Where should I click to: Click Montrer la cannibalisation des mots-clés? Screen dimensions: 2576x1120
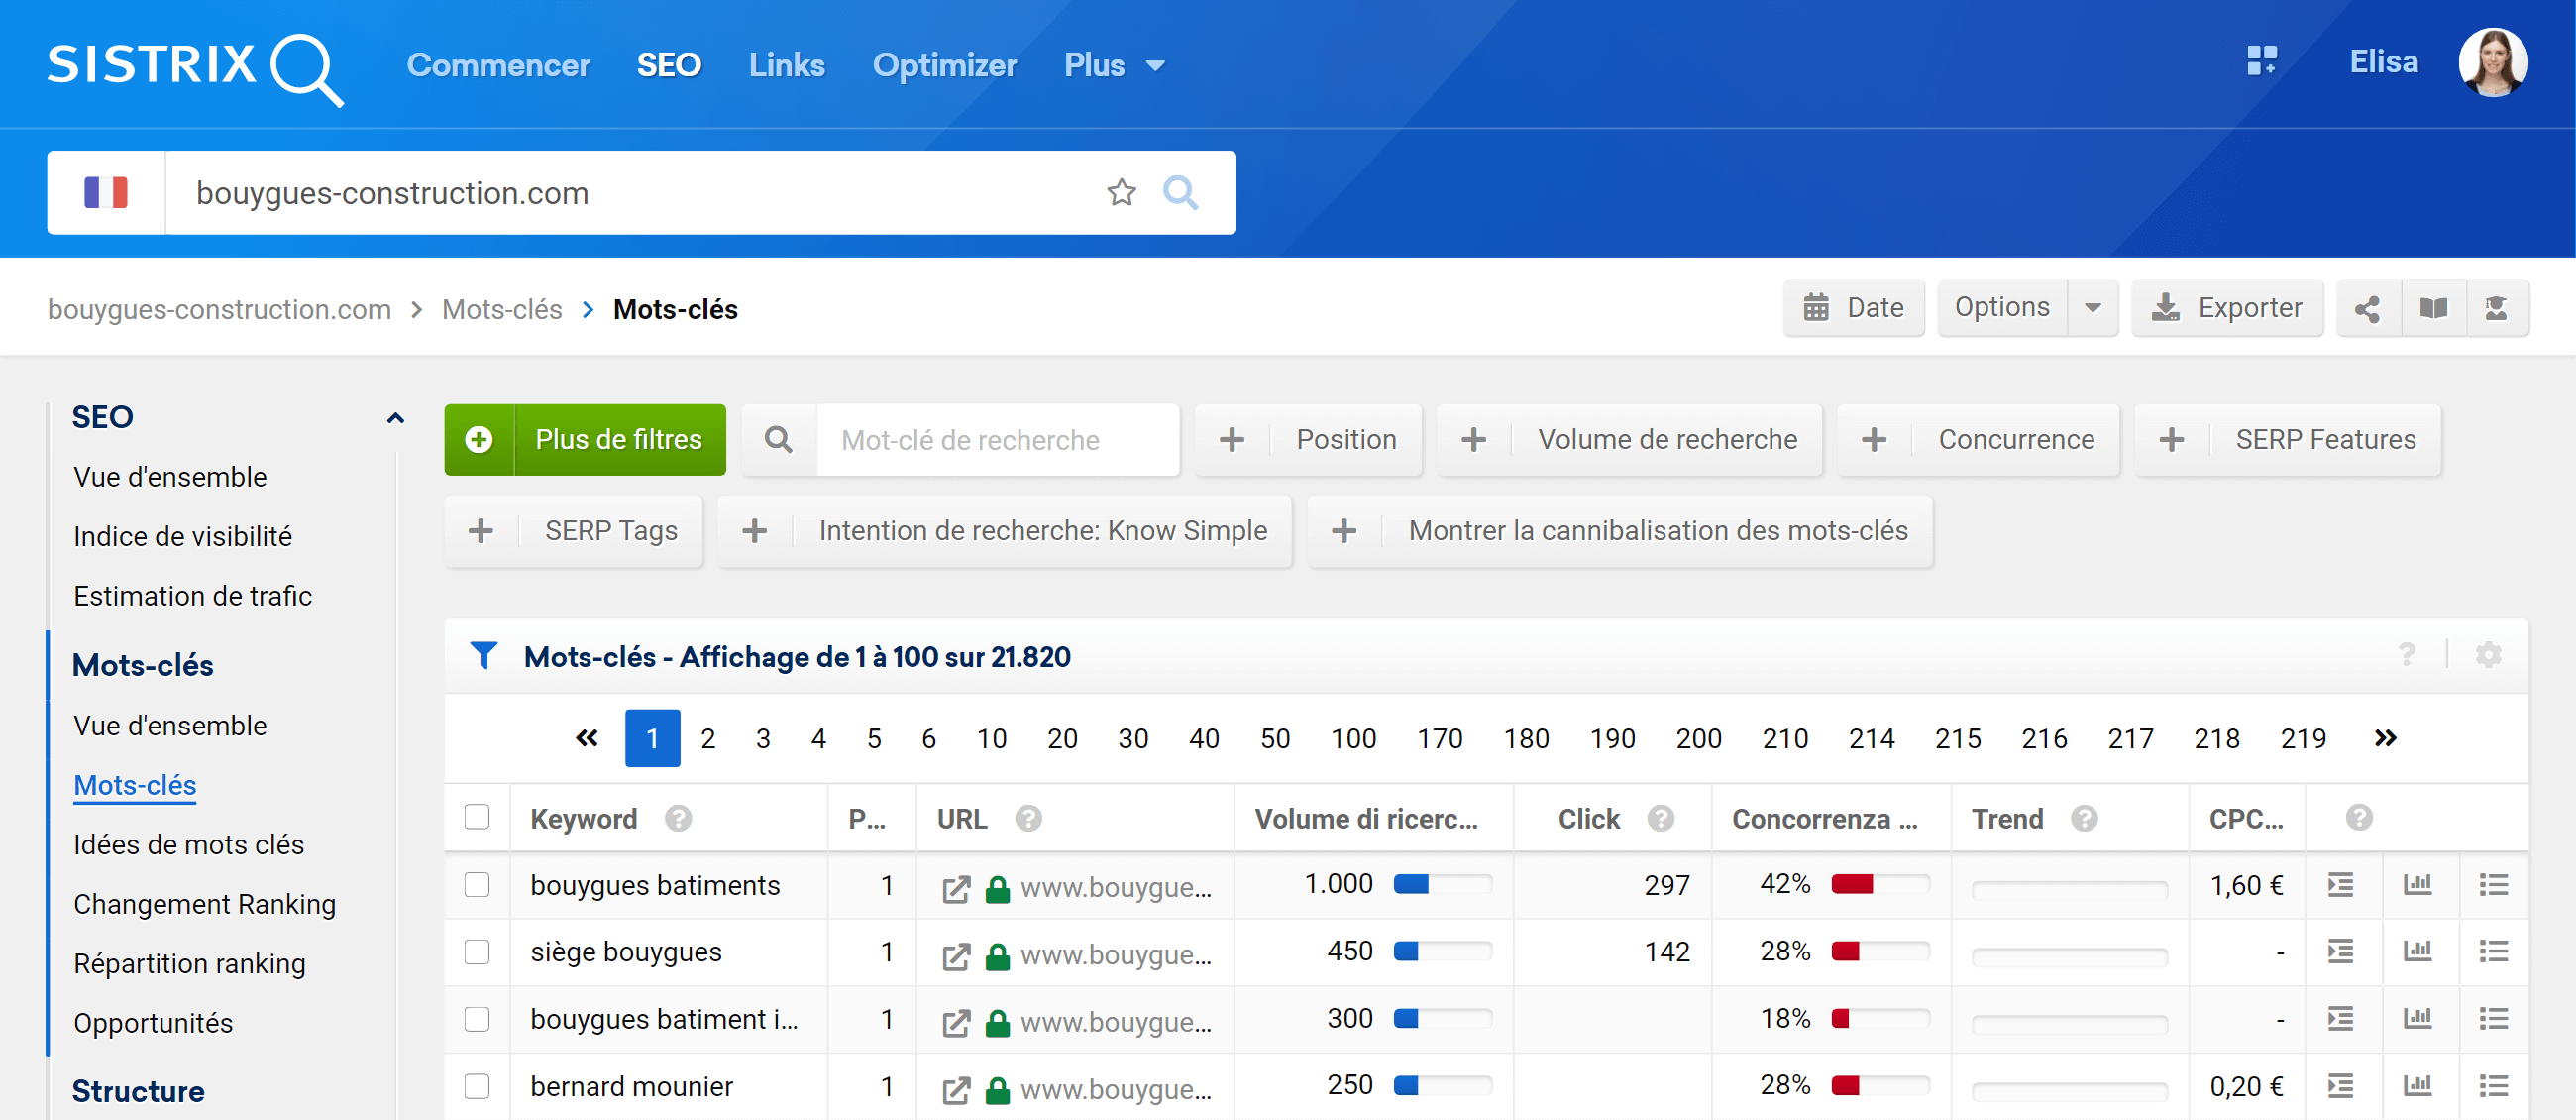(1620, 531)
